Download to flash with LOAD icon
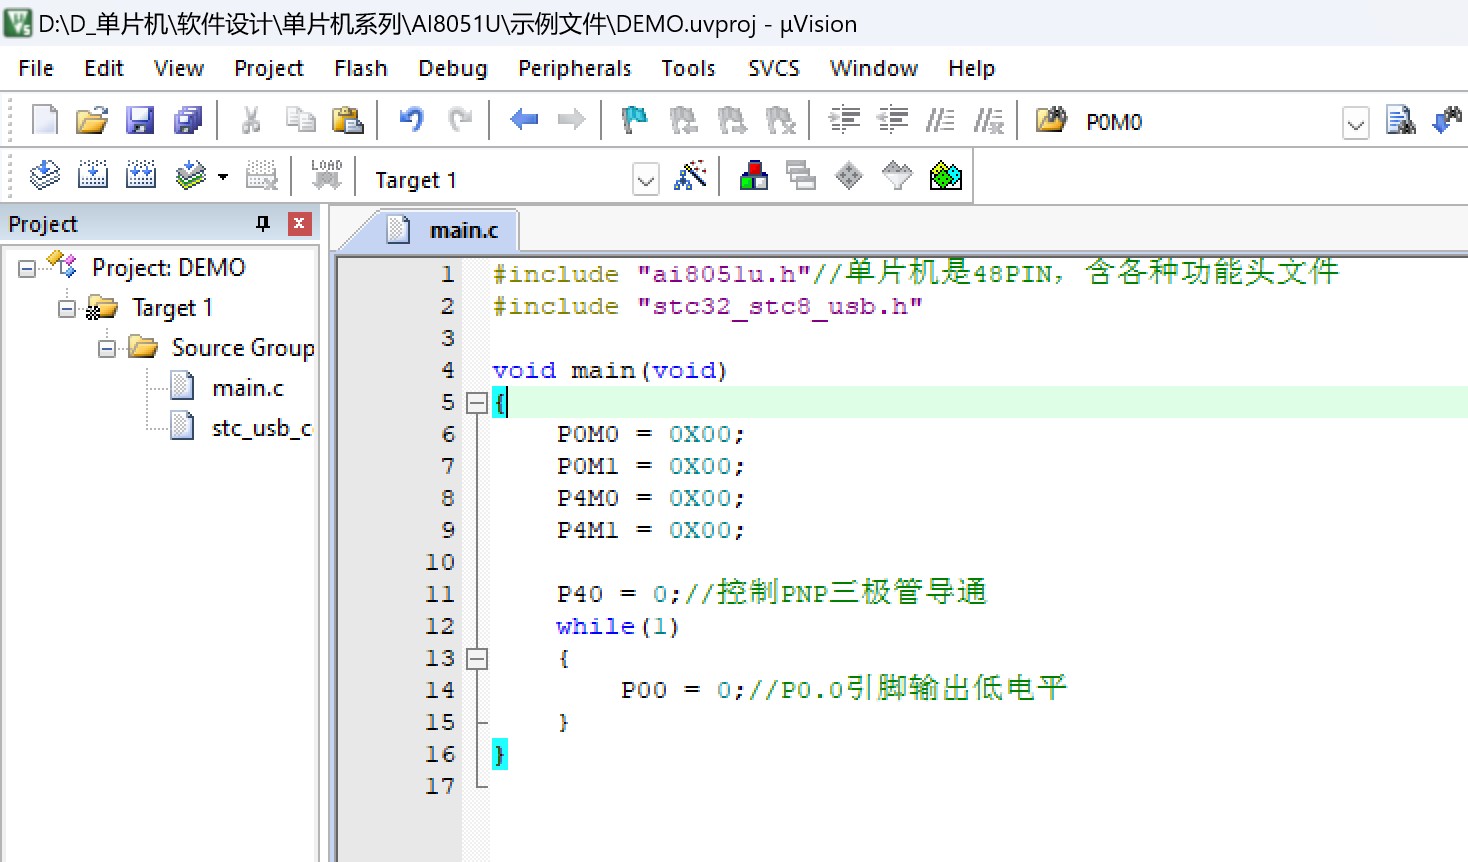The height and width of the screenshot is (862, 1468). coord(326,176)
